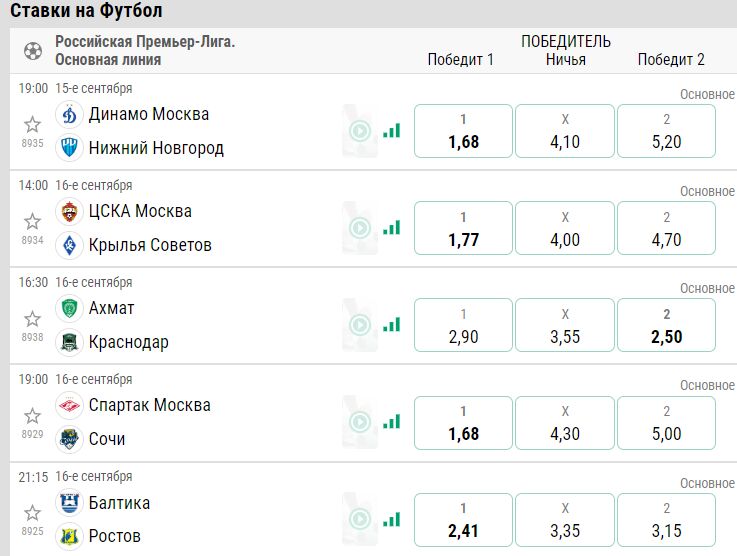The image size is (737, 556).
Task: Select draw odds 4,00 for CSKA match
Action: [565, 228]
